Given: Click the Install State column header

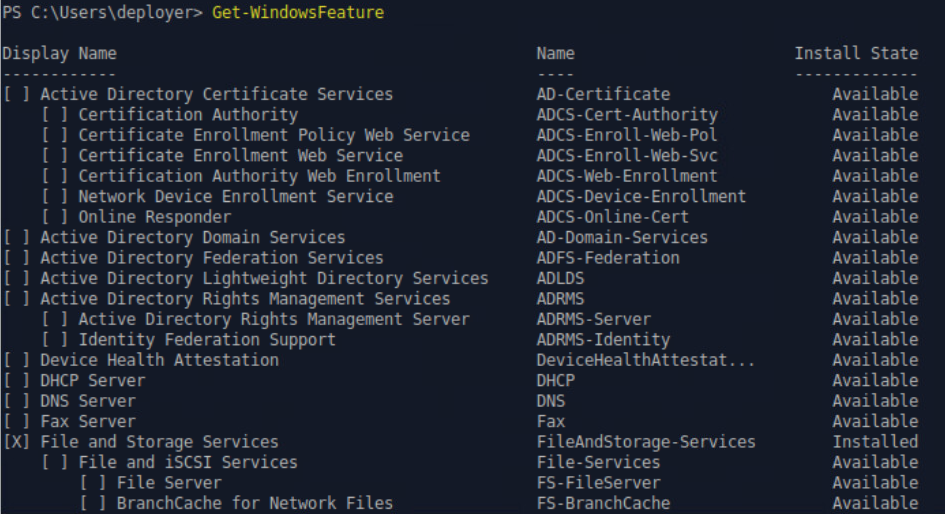Looking at the screenshot, I should pos(855,53).
